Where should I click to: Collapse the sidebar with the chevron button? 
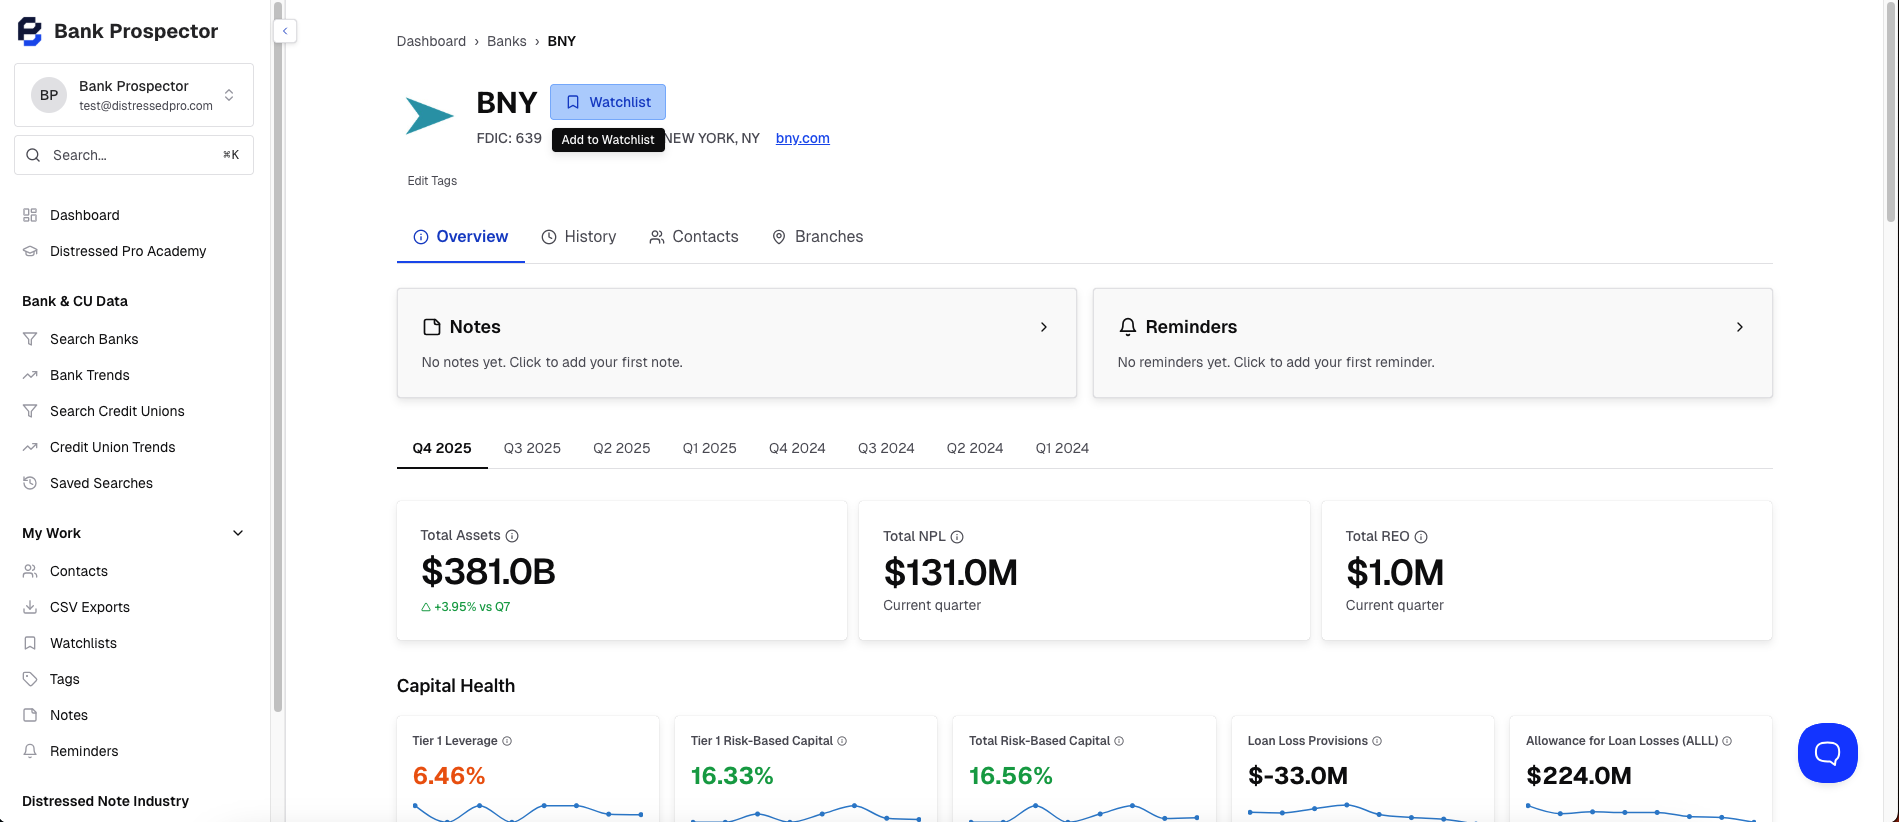tap(285, 31)
